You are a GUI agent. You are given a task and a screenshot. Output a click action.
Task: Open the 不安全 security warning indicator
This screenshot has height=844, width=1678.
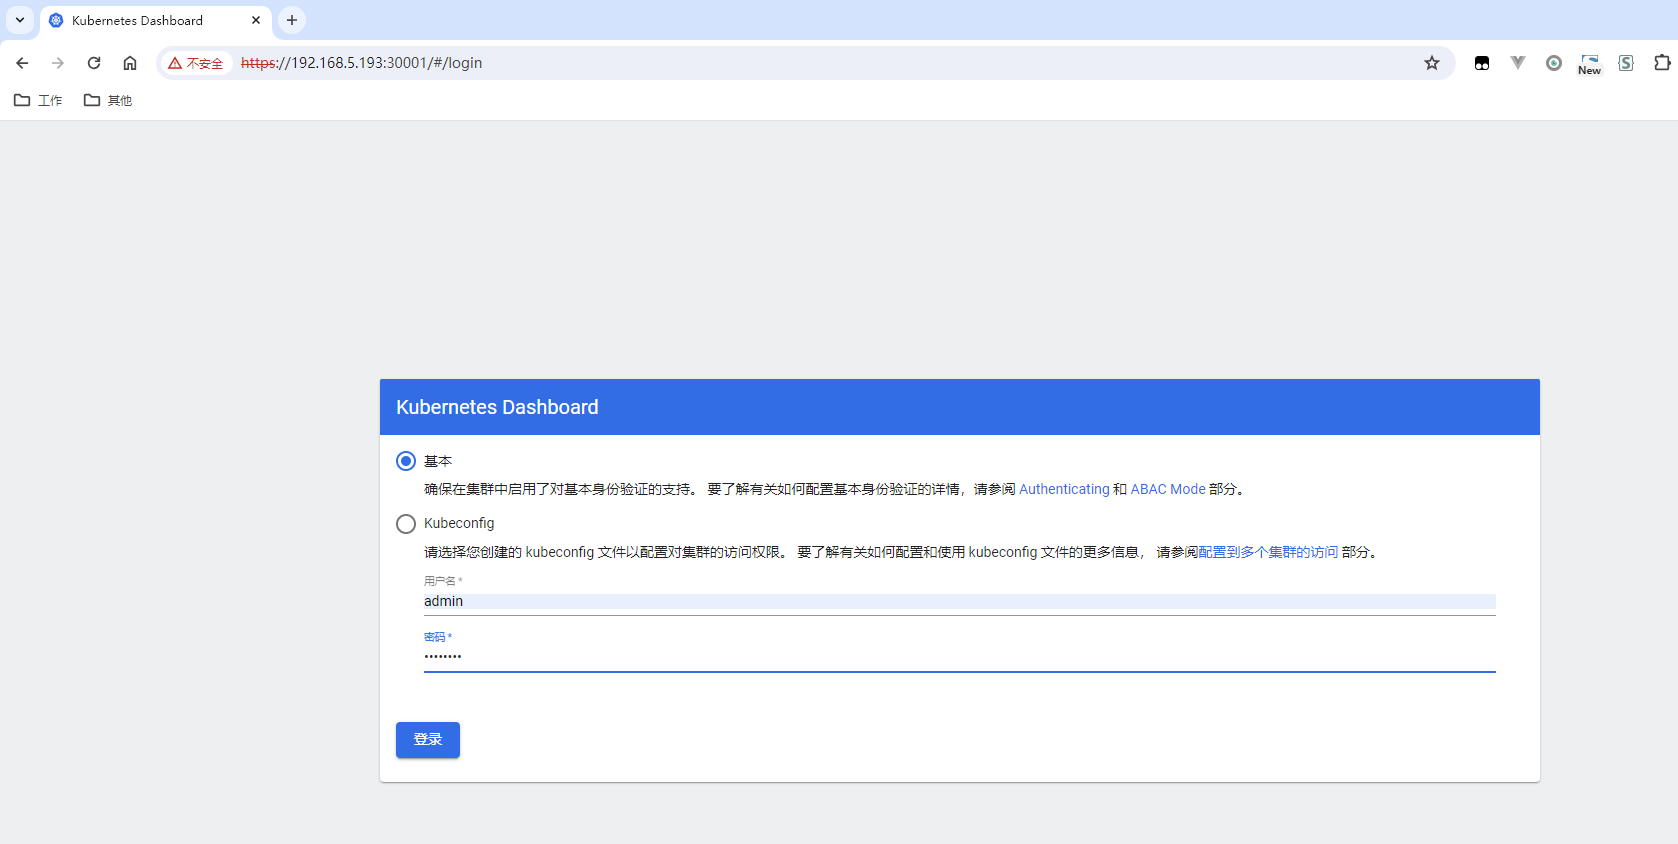pyautogui.click(x=196, y=63)
